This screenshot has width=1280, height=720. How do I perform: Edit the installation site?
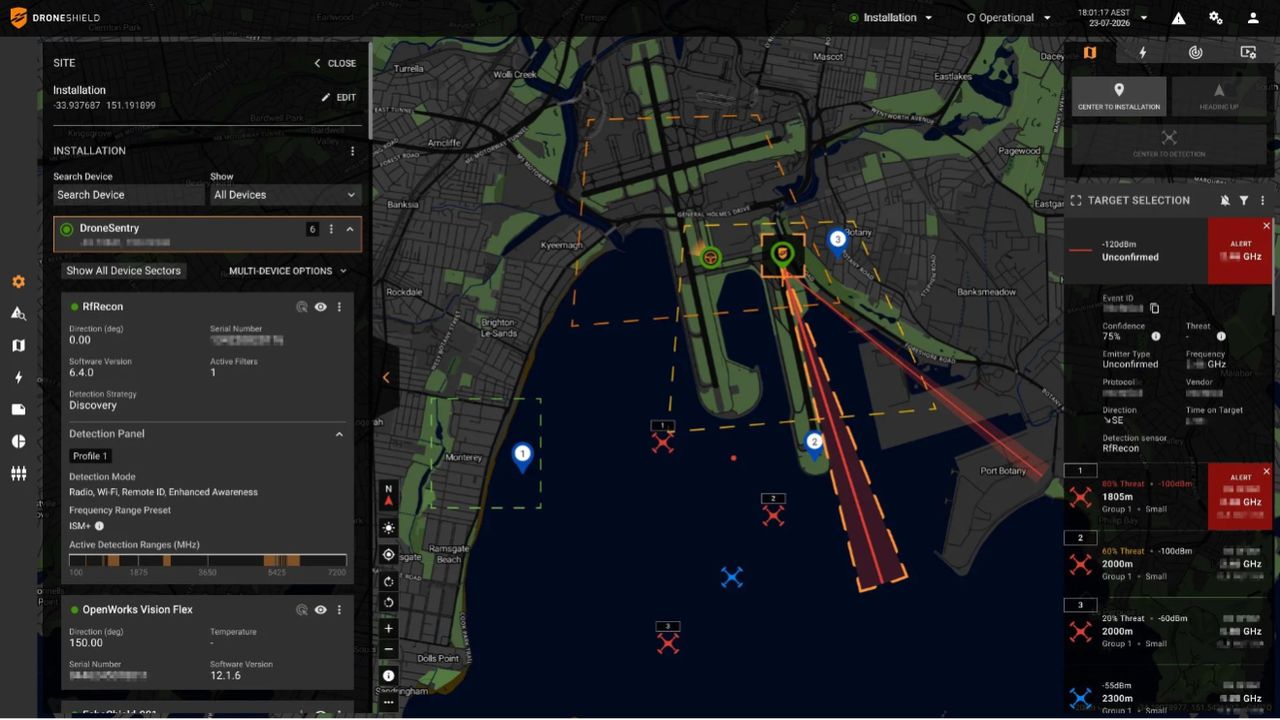click(339, 98)
